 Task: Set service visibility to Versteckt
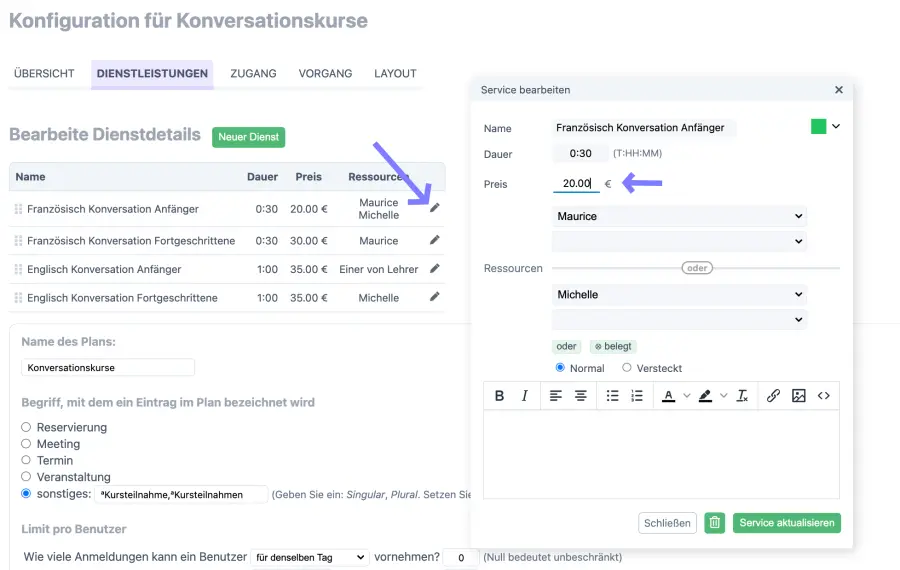[627, 367]
